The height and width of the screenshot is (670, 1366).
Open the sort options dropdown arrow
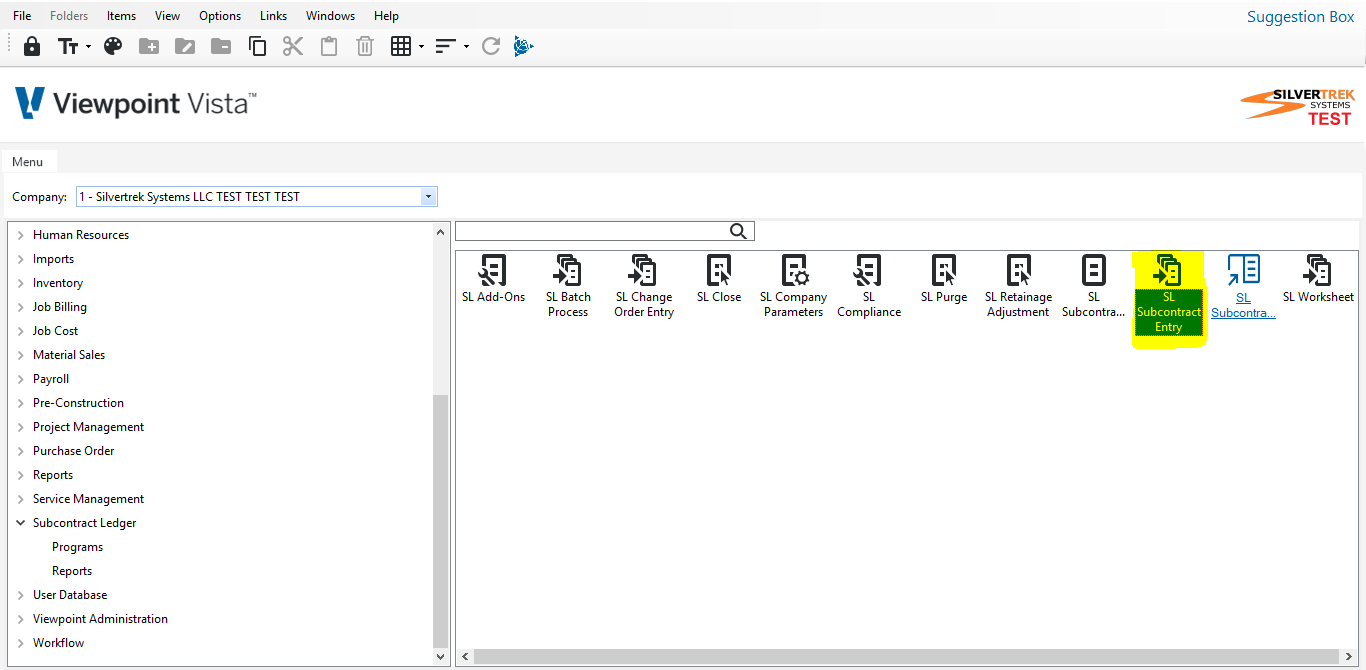tap(466, 47)
